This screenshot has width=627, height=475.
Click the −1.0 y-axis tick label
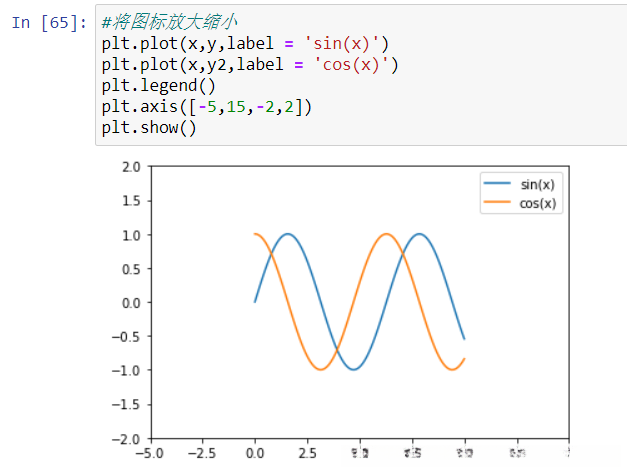[x=126, y=371]
